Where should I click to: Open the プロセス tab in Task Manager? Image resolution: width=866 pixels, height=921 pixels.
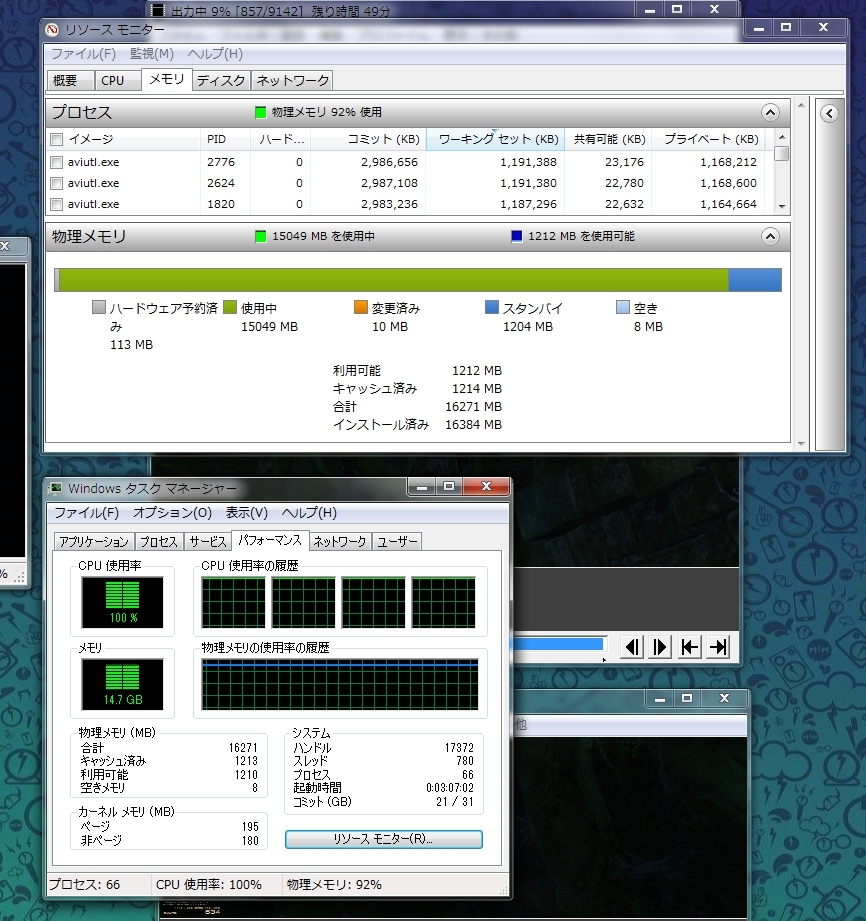coord(158,541)
